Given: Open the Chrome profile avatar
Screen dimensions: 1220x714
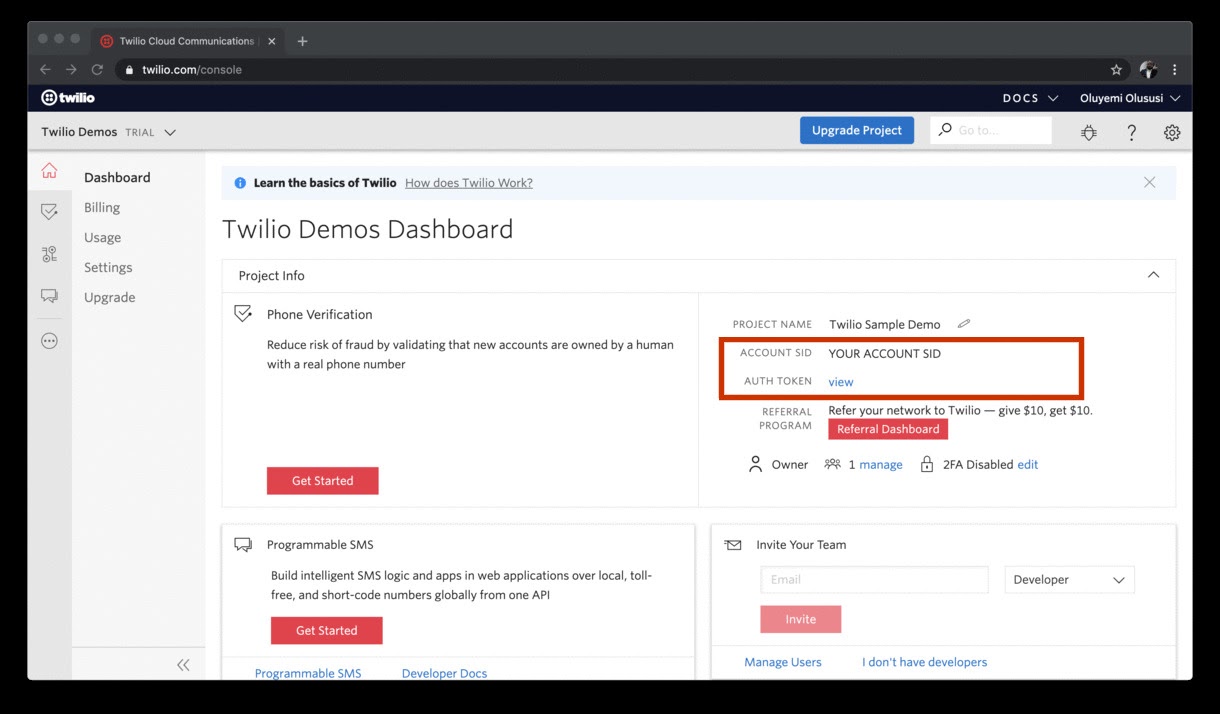Looking at the screenshot, I should click(1148, 70).
